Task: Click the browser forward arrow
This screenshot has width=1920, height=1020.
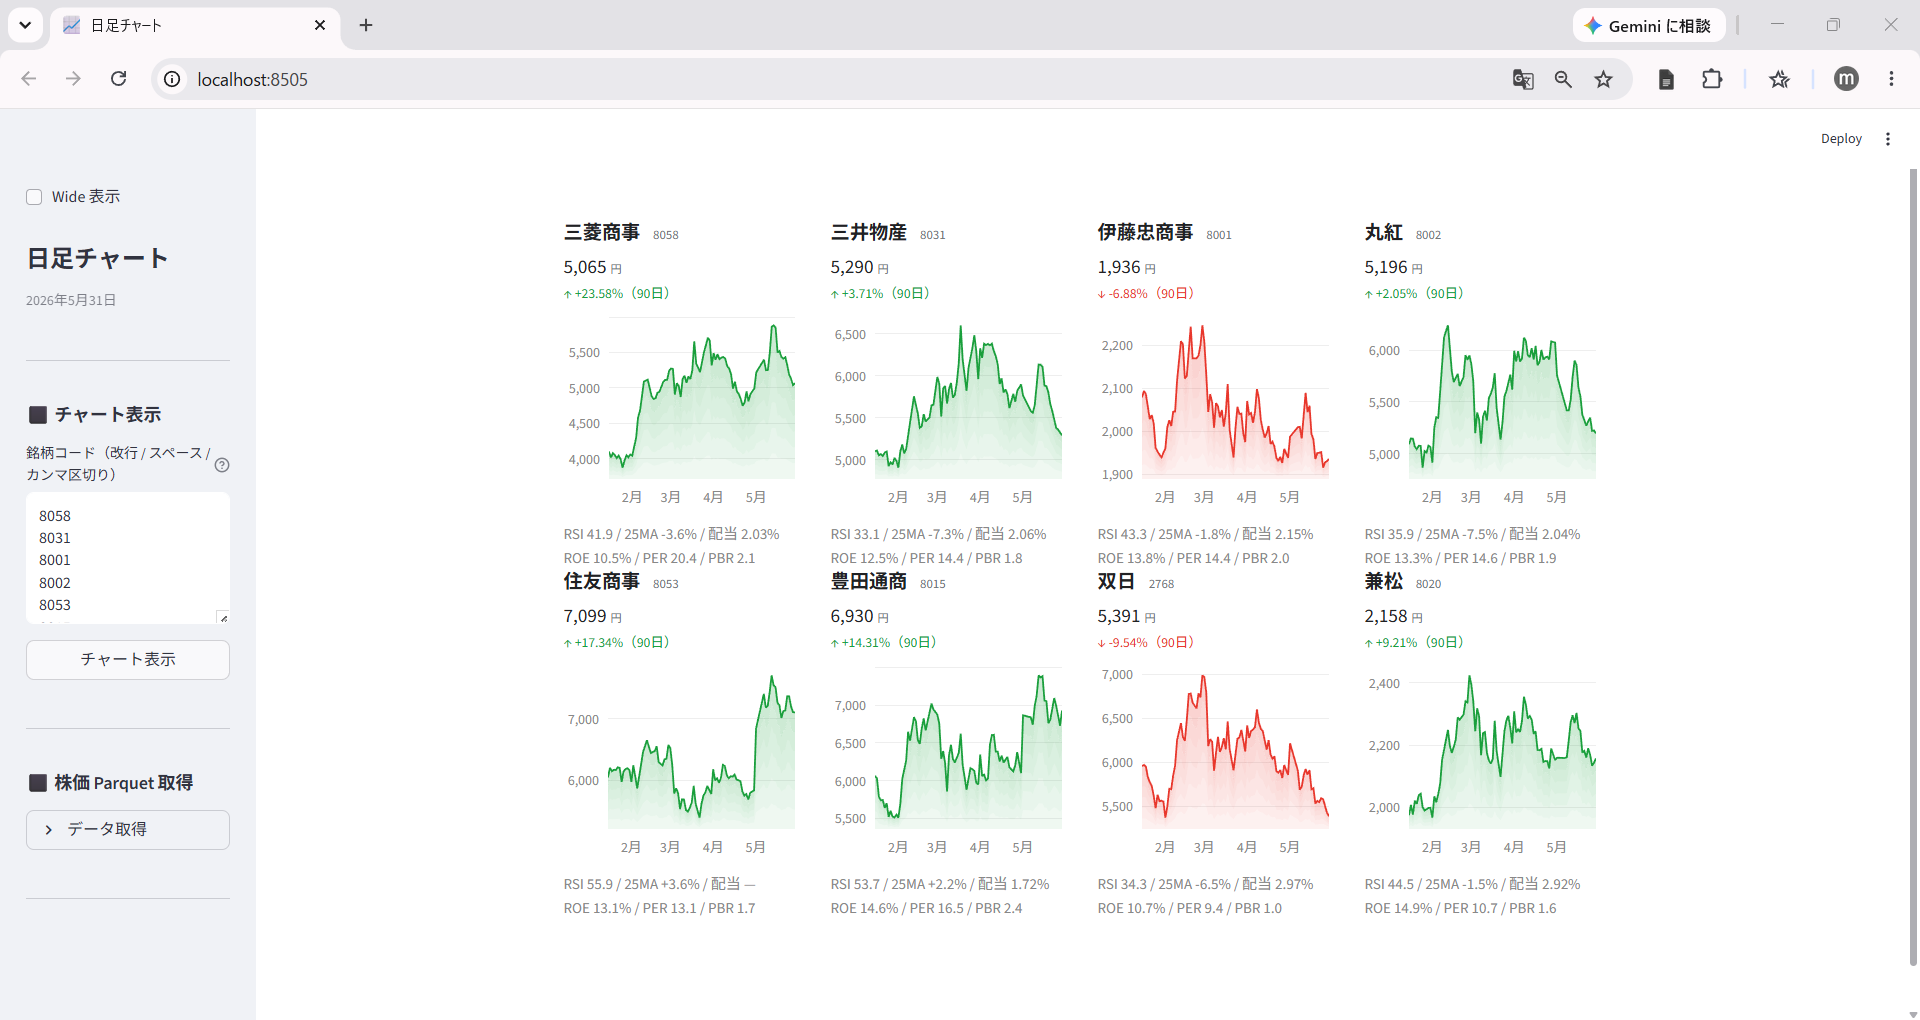Action: 73,79
